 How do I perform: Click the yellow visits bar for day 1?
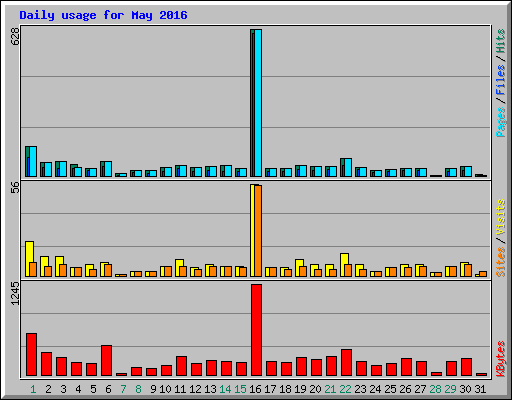click(x=28, y=259)
